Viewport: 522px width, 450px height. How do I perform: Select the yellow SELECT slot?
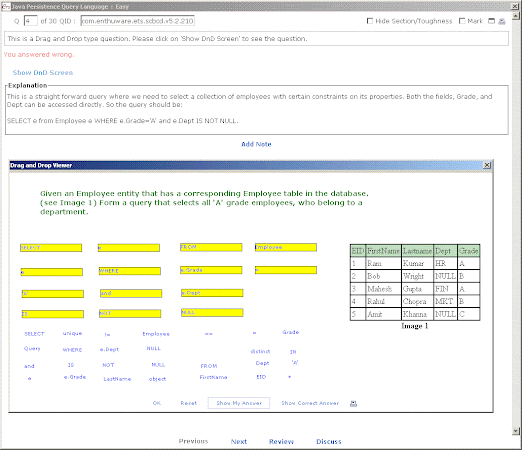tap(51, 248)
